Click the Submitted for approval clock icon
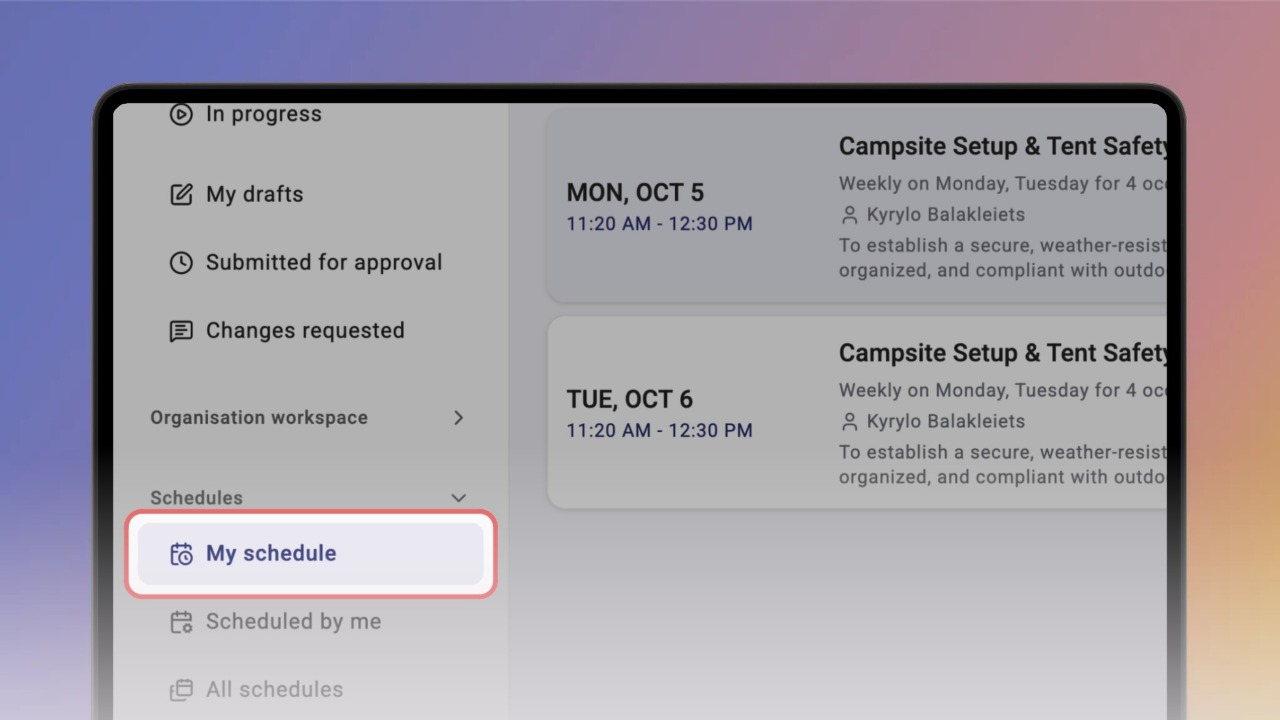Viewport: 1280px width, 720px height. pyautogui.click(x=181, y=262)
